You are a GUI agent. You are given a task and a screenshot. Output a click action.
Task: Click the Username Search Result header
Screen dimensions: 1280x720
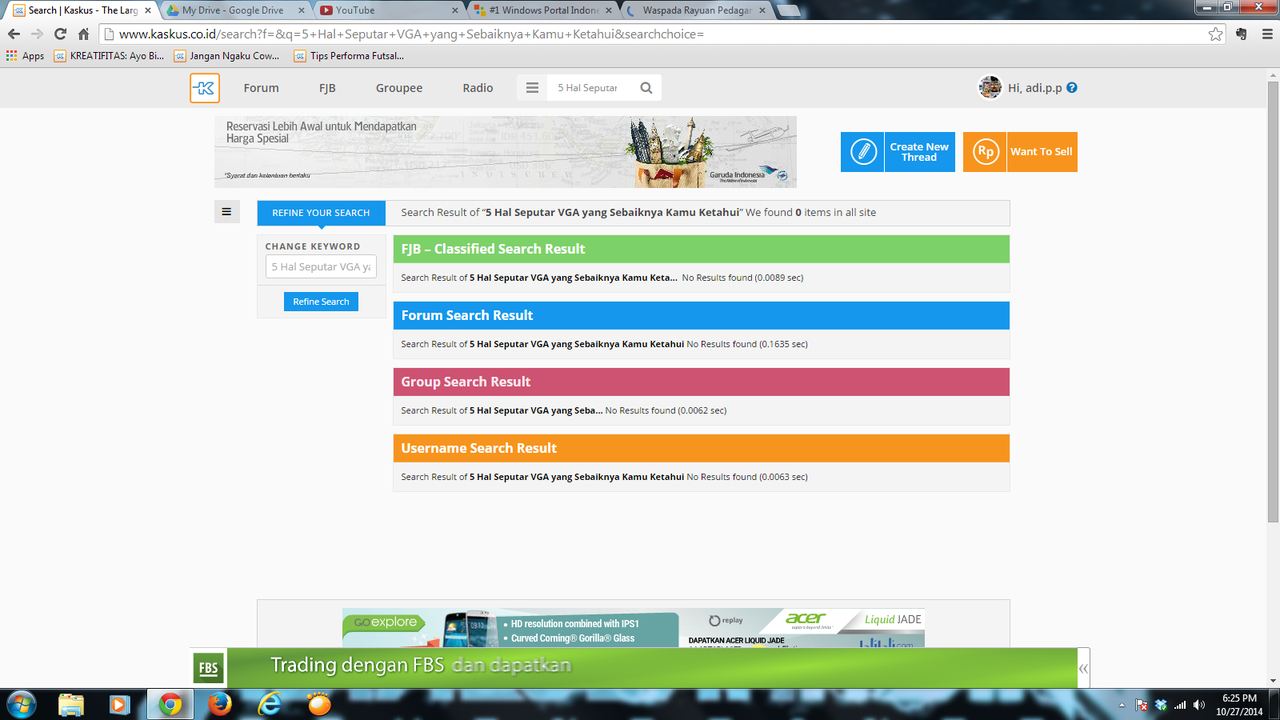pyautogui.click(x=701, y=448)
